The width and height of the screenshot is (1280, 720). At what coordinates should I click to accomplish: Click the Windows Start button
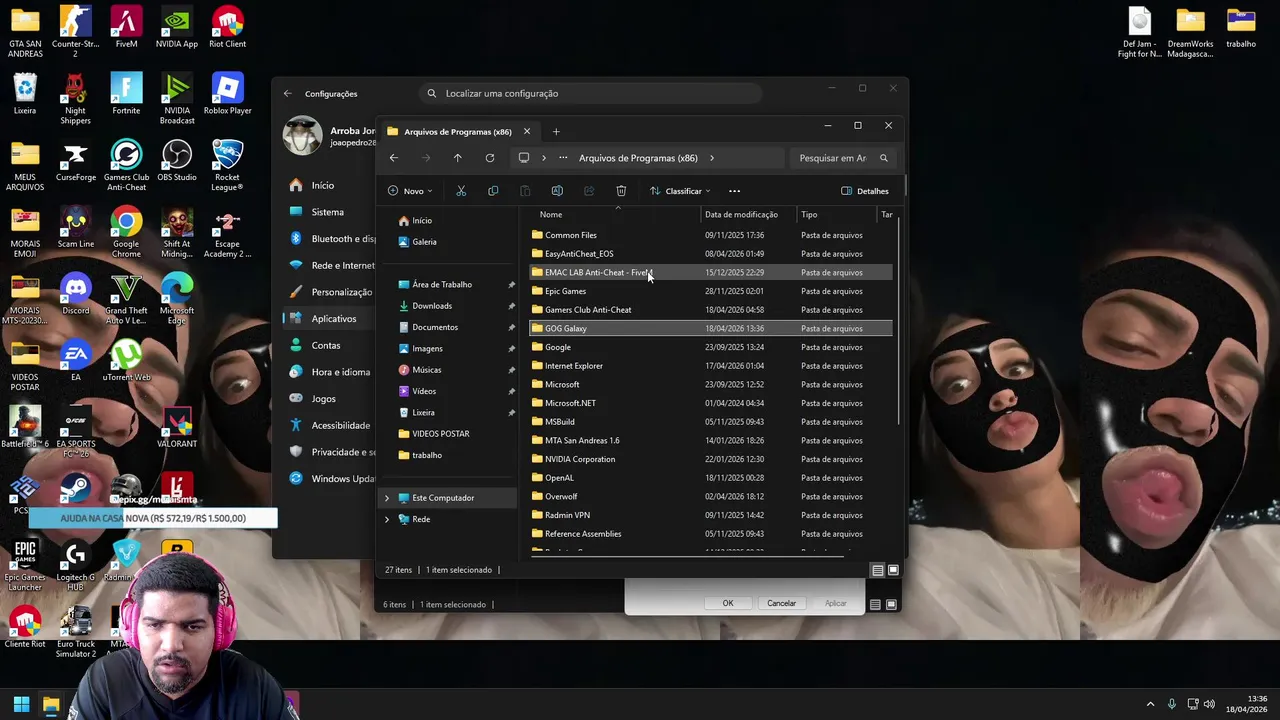click(x=21, y=705)
